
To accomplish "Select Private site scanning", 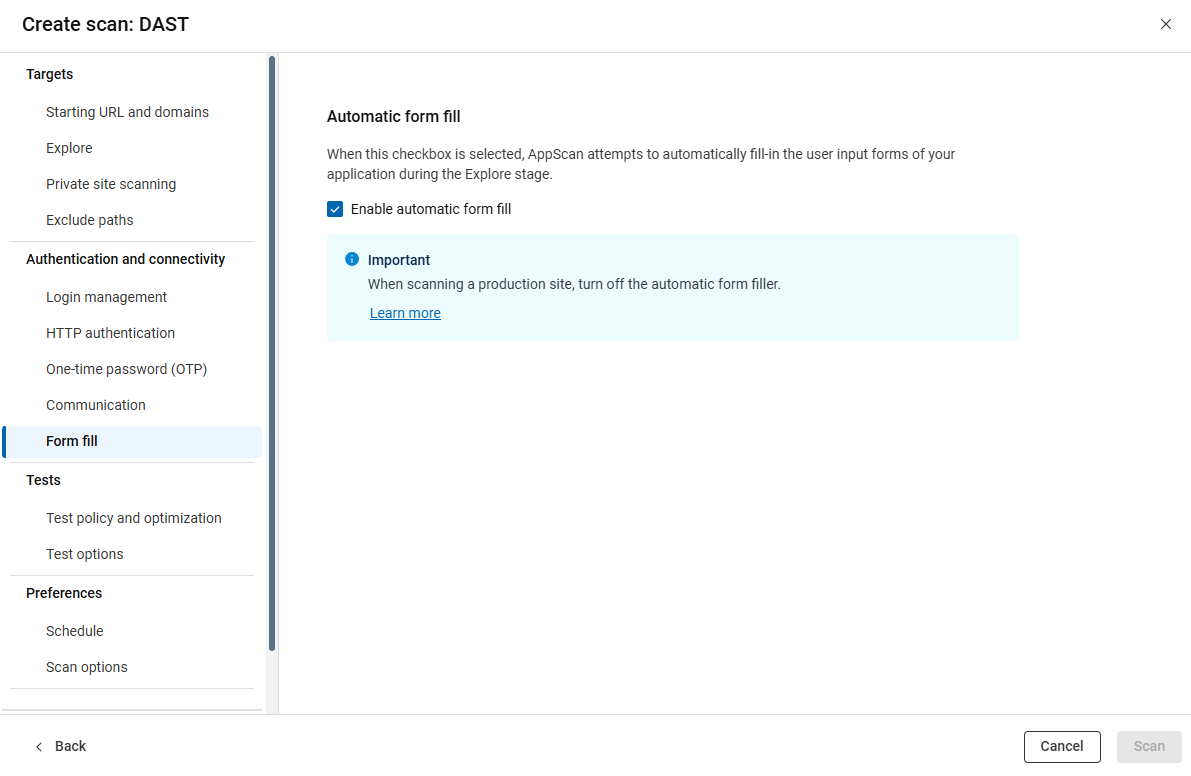I will [111, 184].
